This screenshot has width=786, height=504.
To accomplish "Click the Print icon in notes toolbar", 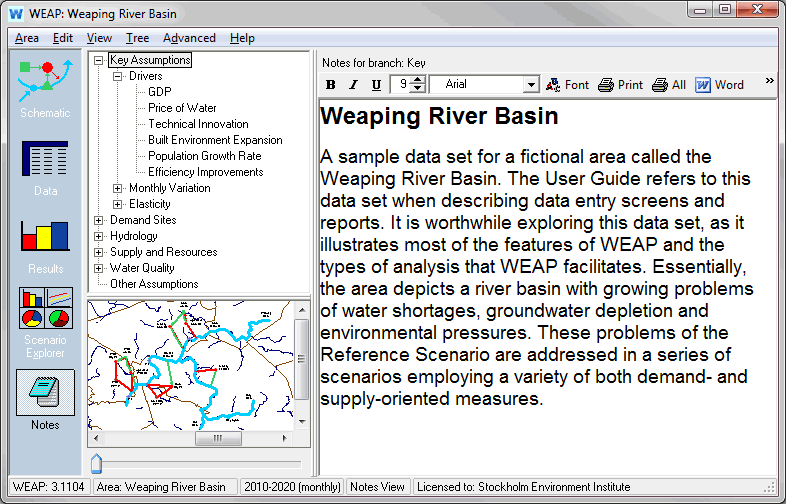I will point(620,85).
